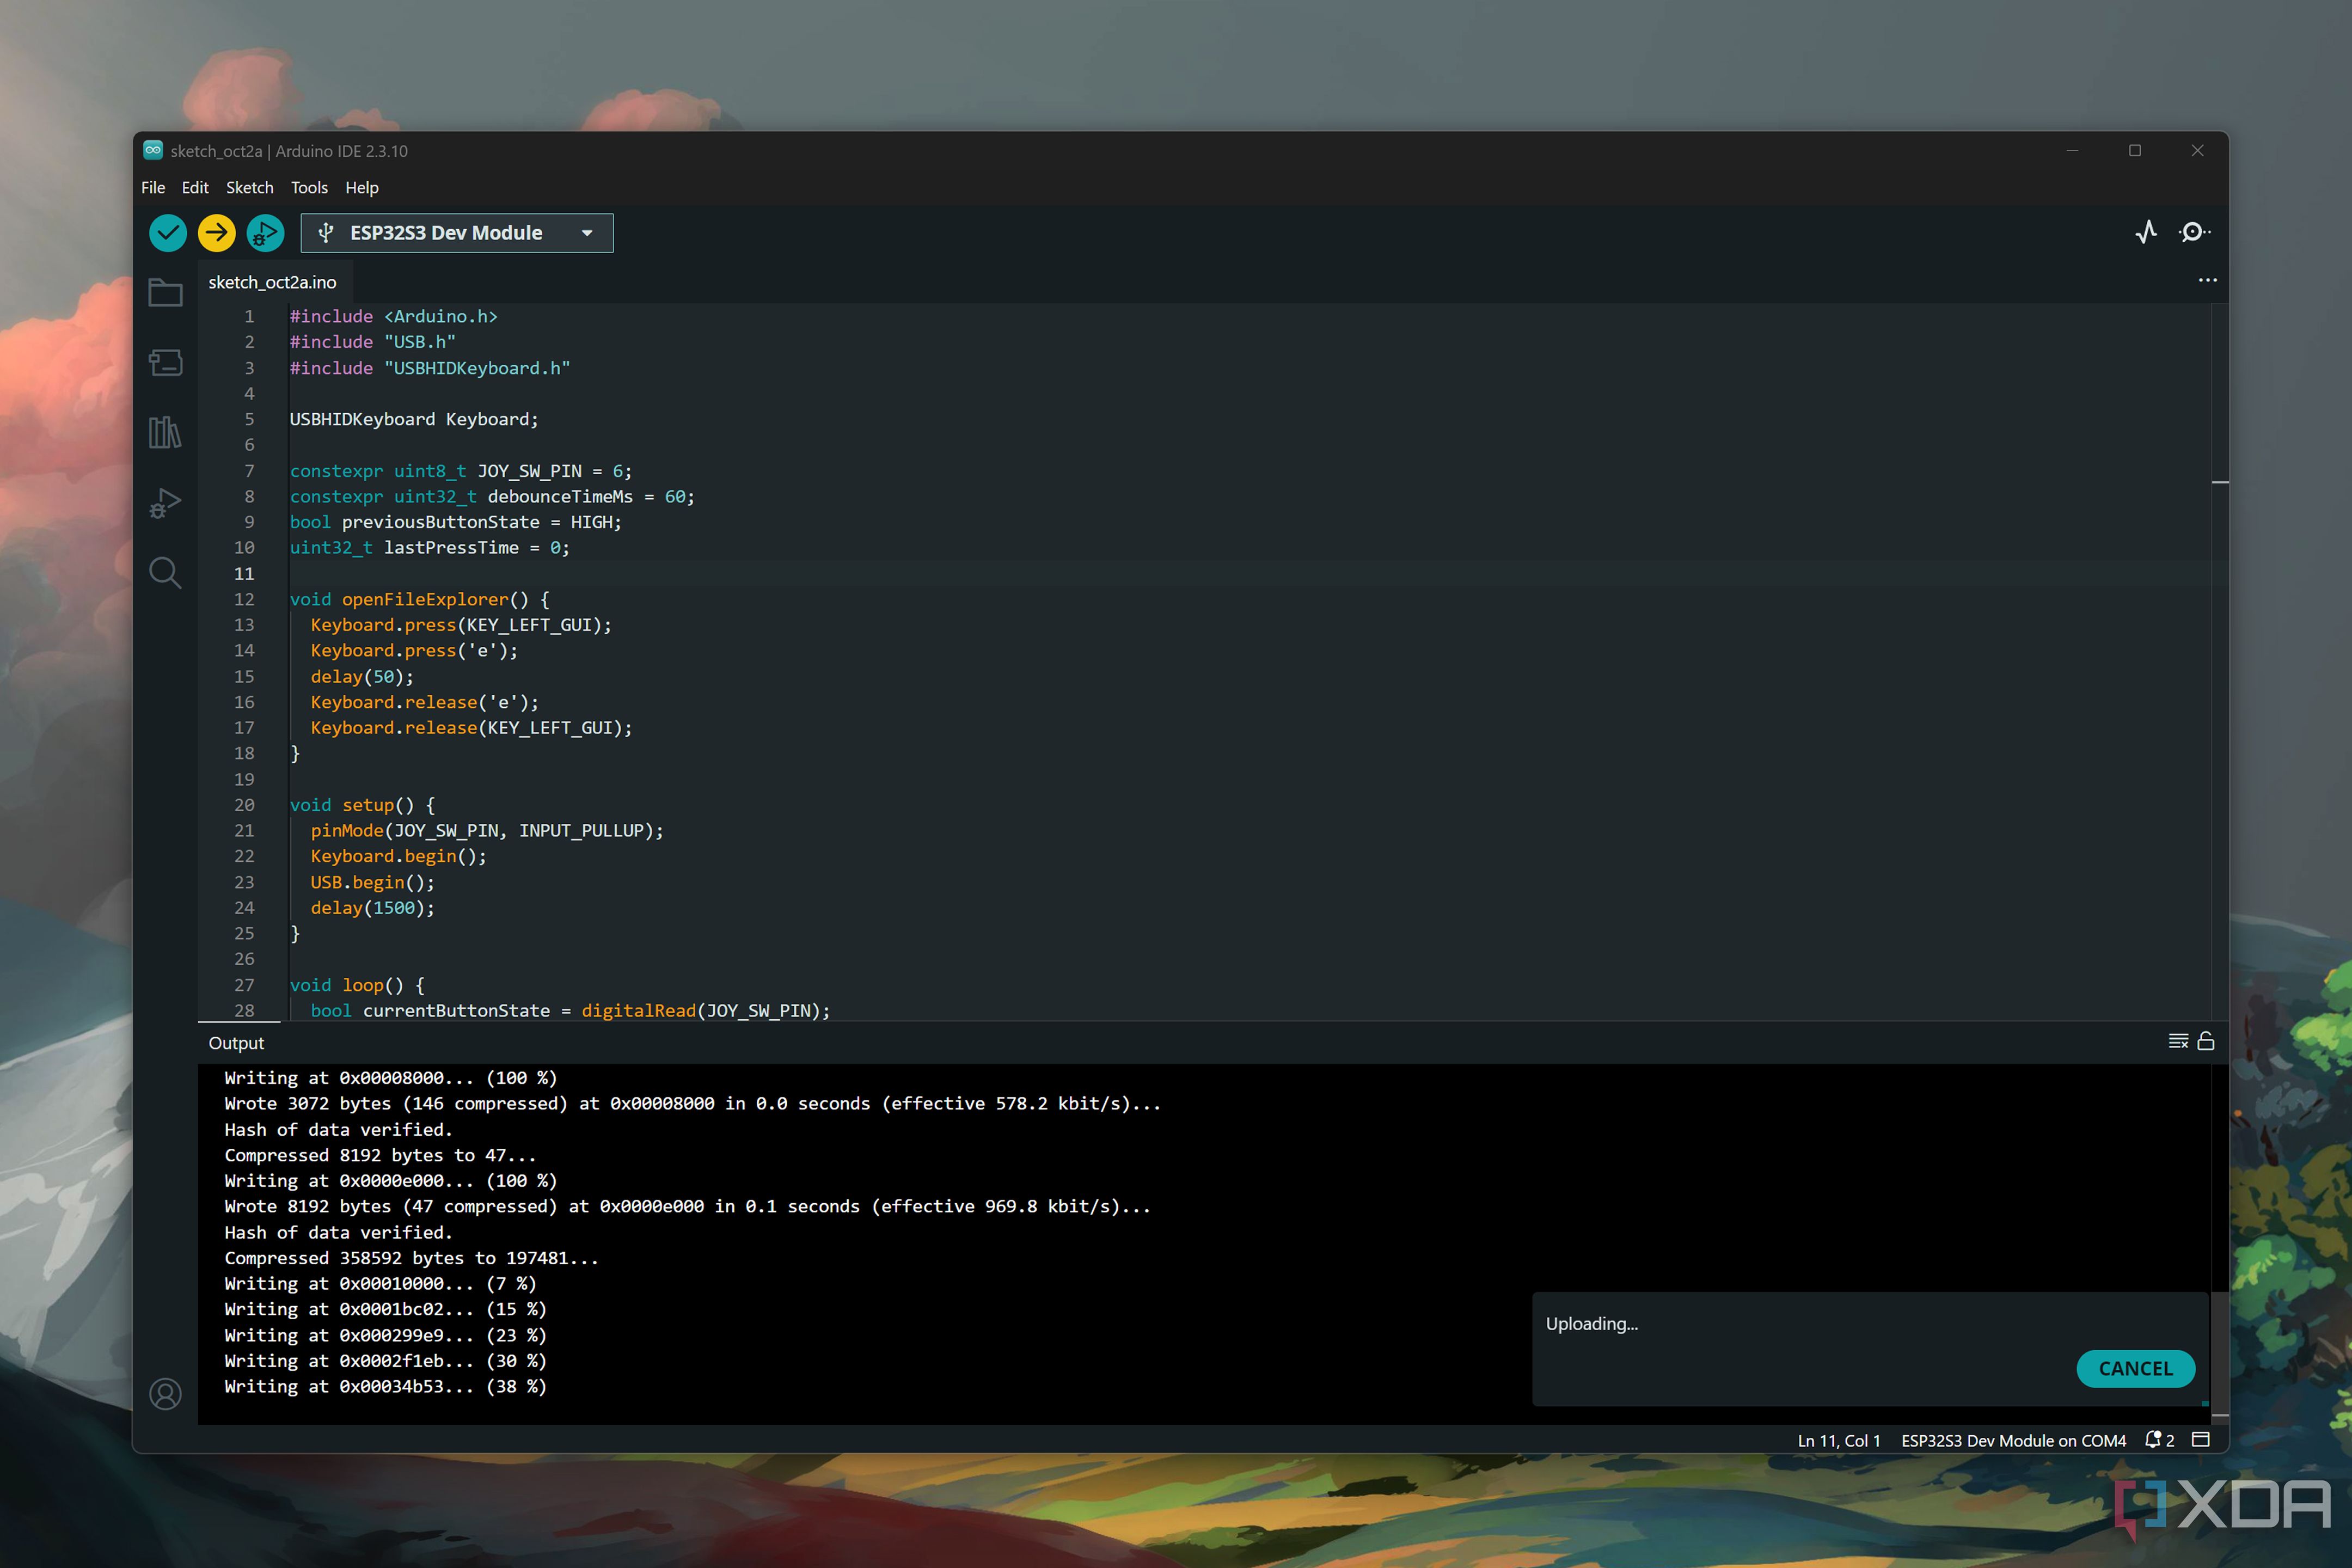Toggle the Output scroll lock

(x=2206, y=1041)
